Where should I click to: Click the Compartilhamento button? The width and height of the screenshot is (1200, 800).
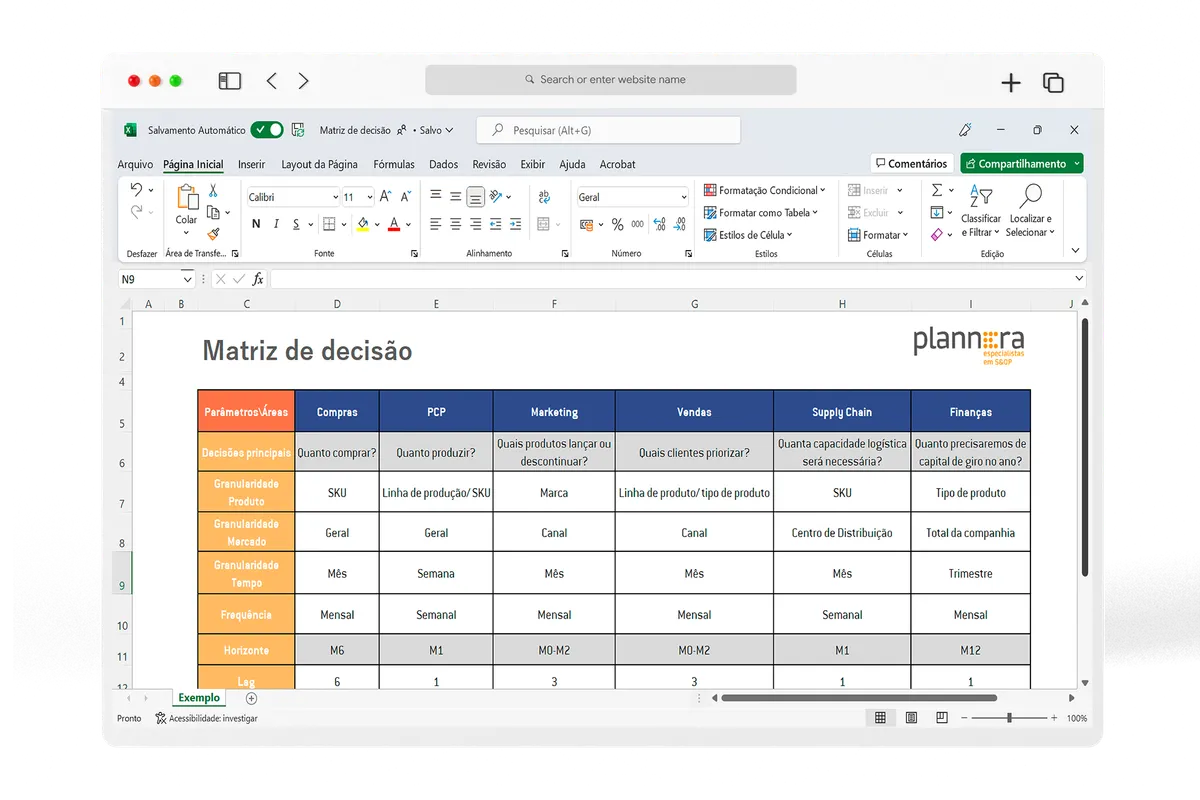tap(1022, 163)
